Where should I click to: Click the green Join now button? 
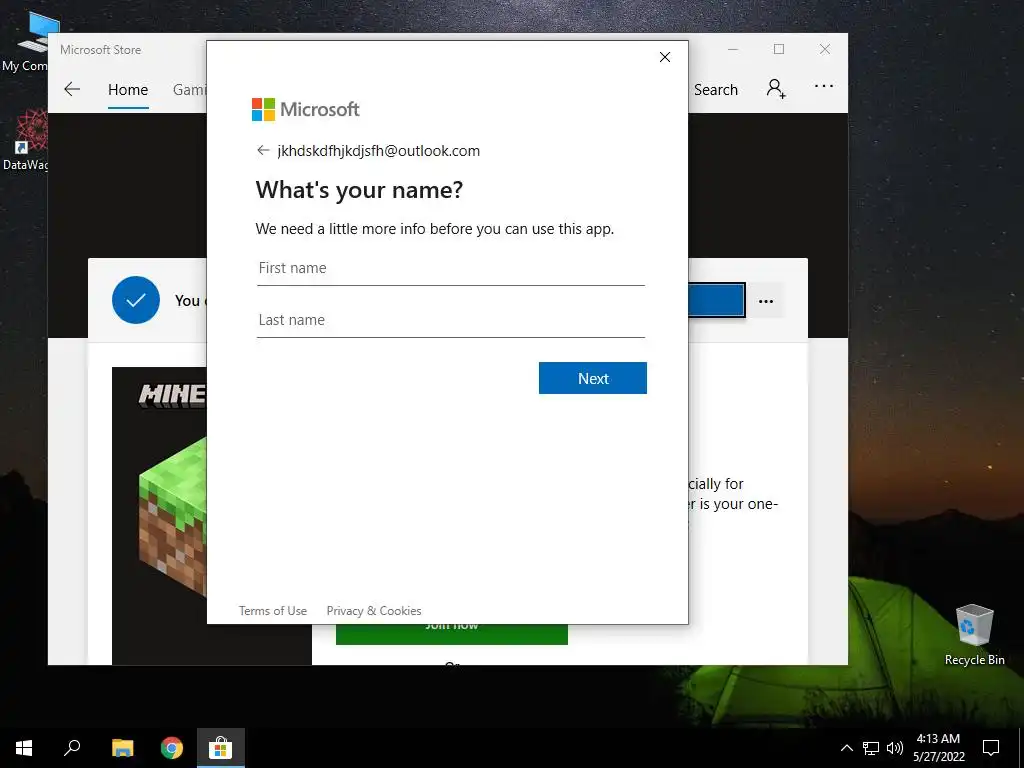[x=451, y=634]
